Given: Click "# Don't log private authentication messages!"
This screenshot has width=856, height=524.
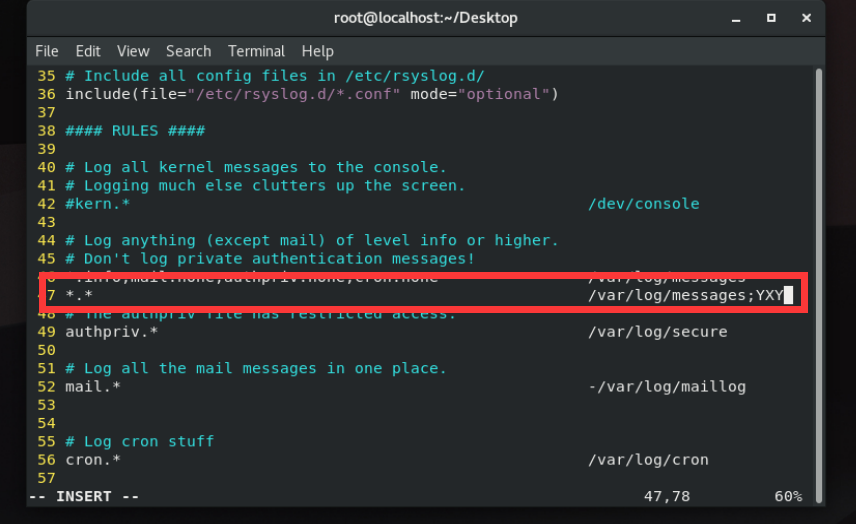Looking at the screenshot, I should tap(270, 259).
